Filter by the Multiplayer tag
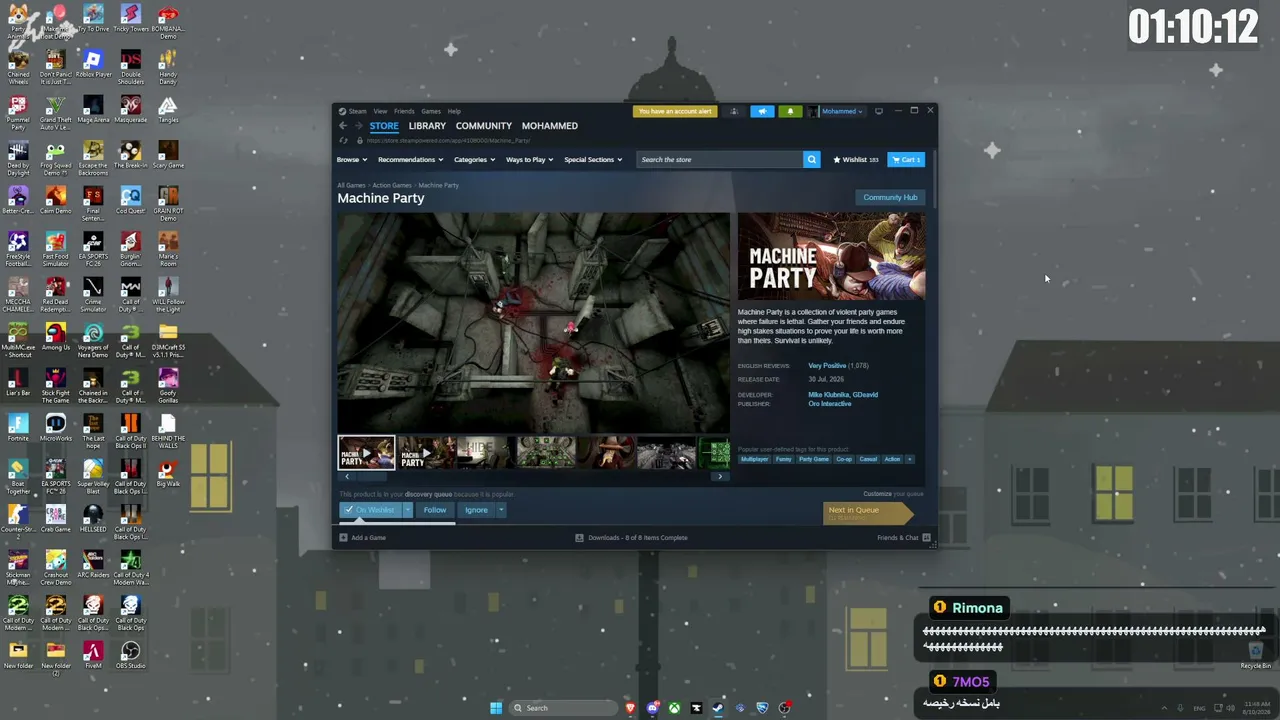This screenshot has width=1280, height=720. click(755, 459)
